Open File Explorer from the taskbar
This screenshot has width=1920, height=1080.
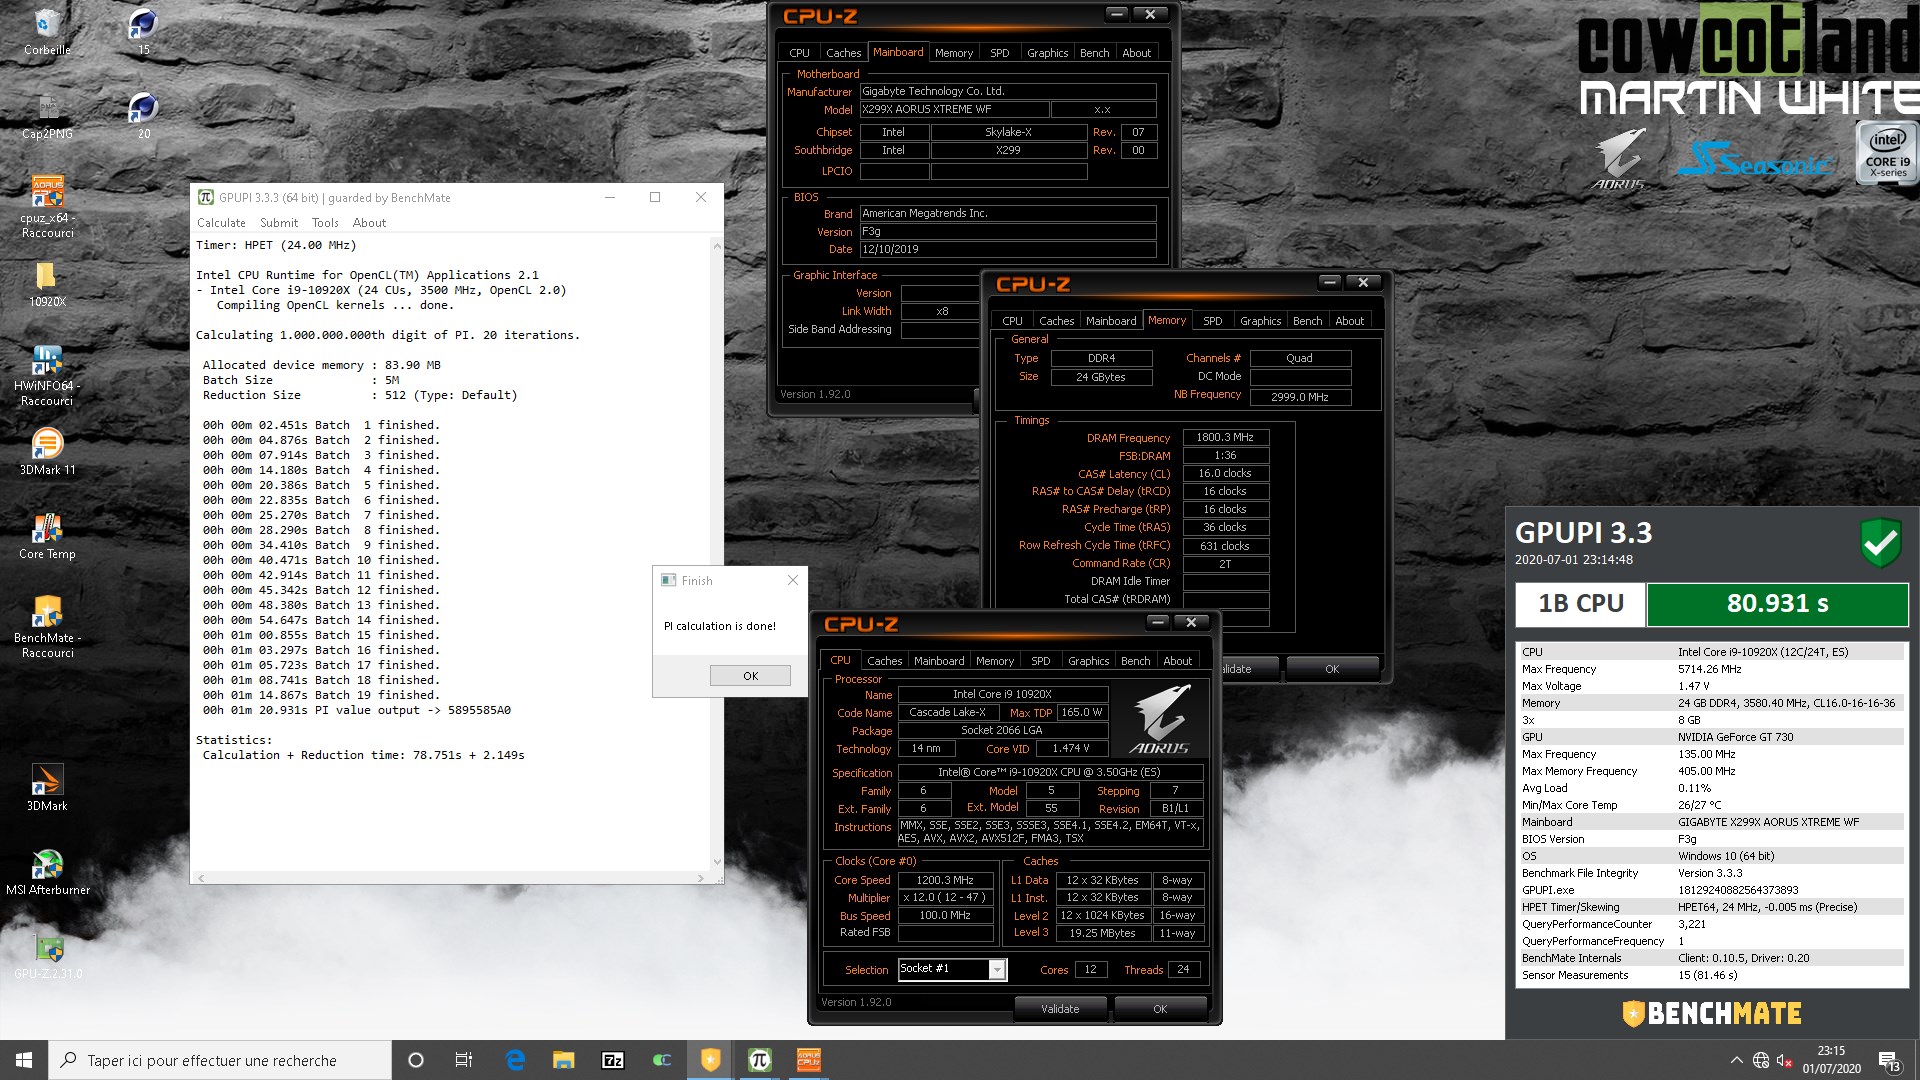tap(564, 1060)
